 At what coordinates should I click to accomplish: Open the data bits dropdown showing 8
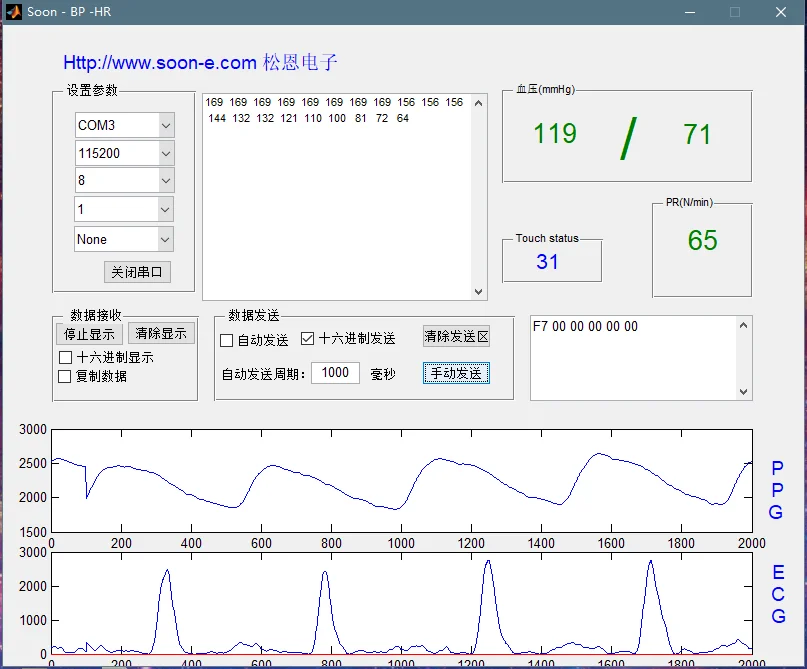166,180
